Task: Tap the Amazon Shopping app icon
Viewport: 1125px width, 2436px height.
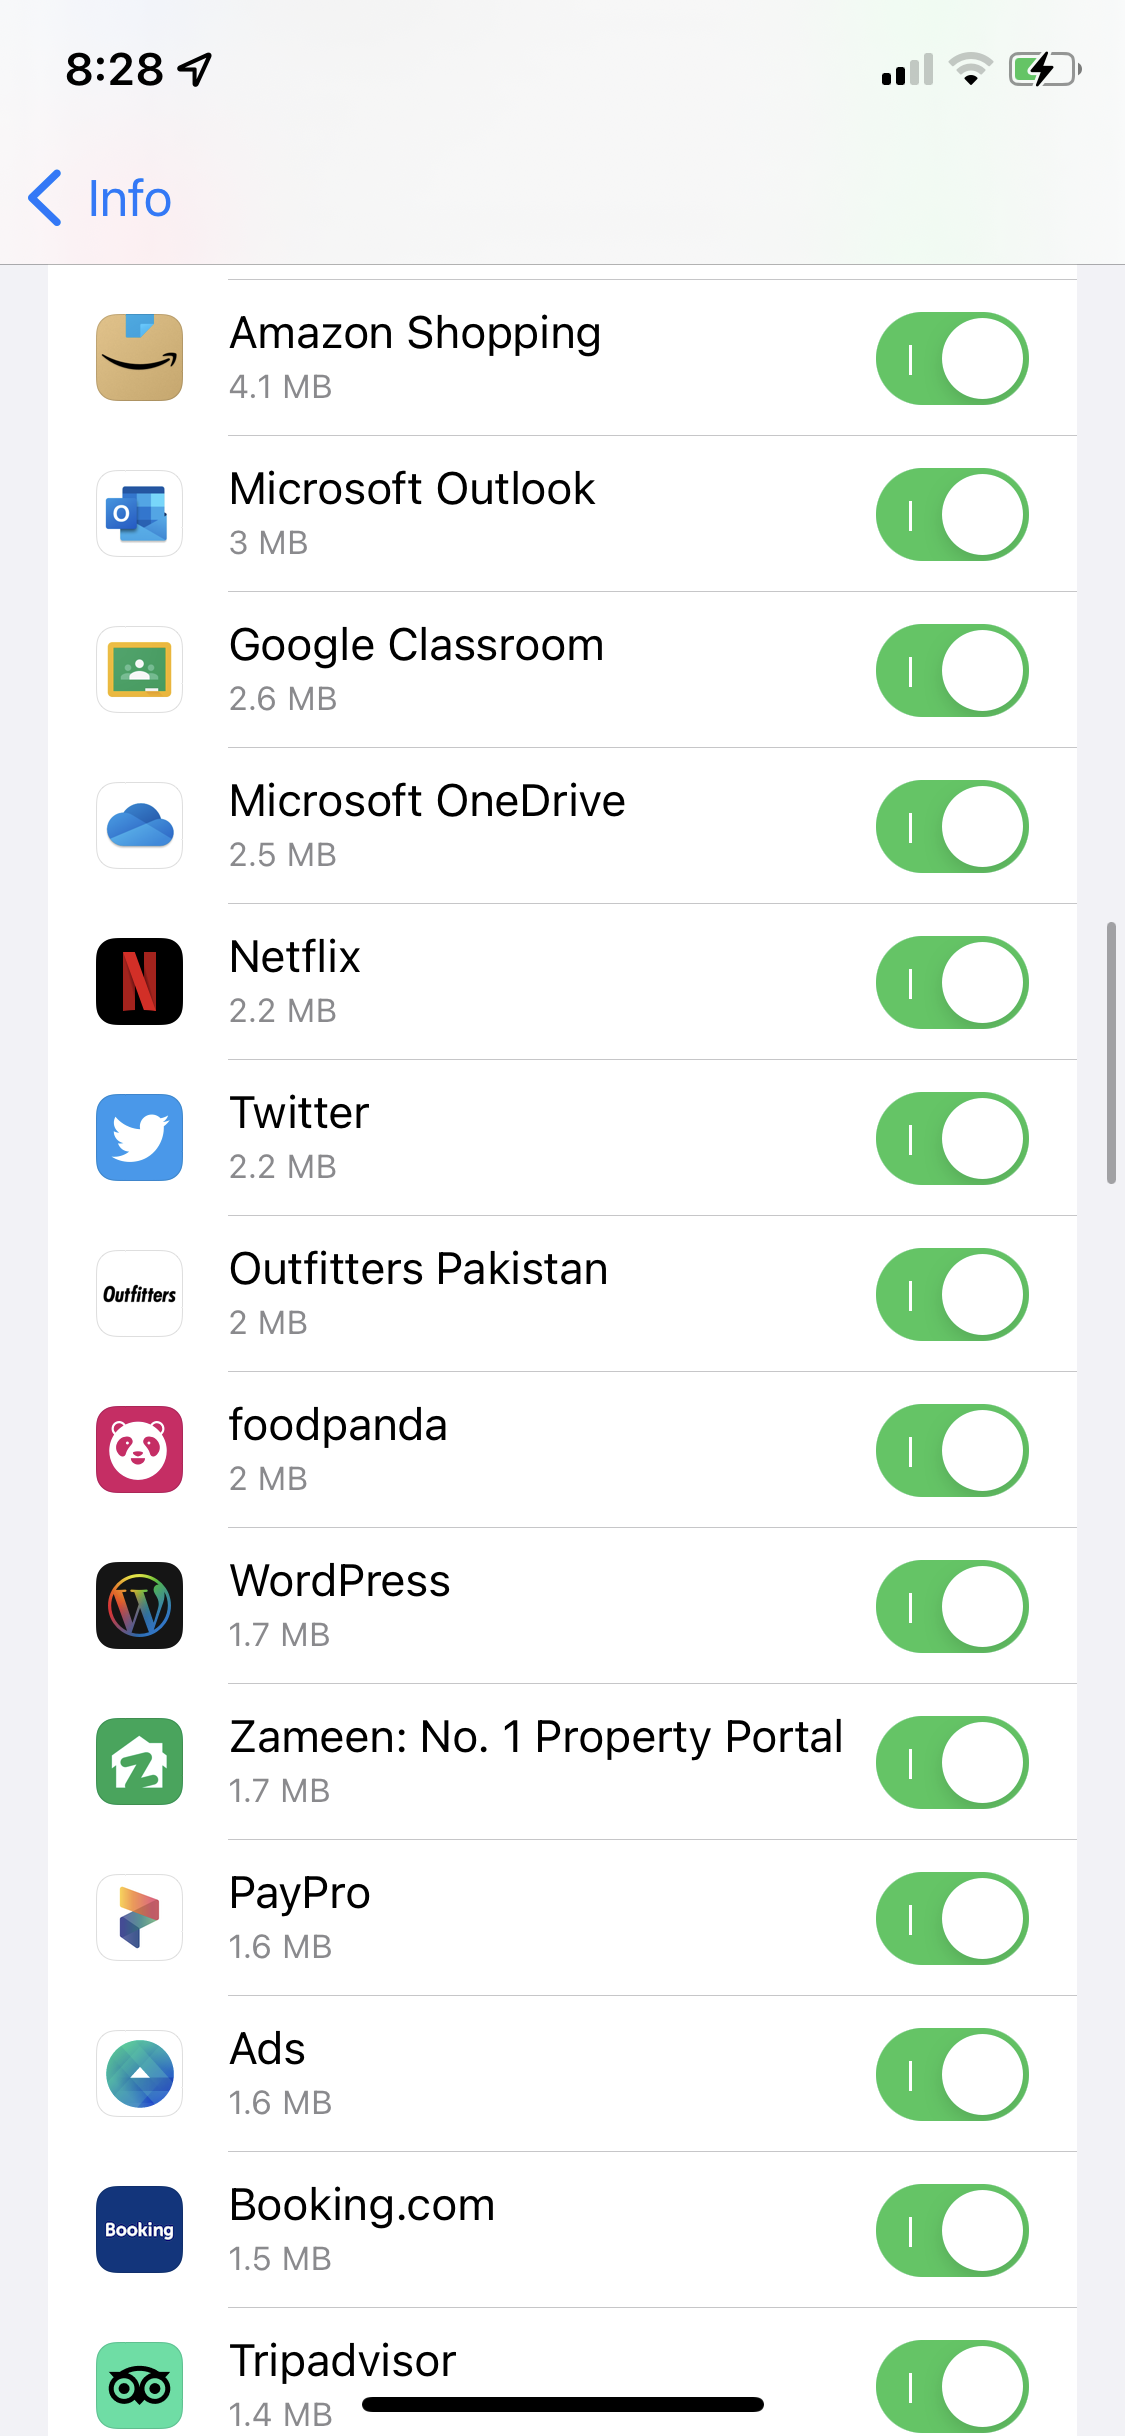Action: 139,358
